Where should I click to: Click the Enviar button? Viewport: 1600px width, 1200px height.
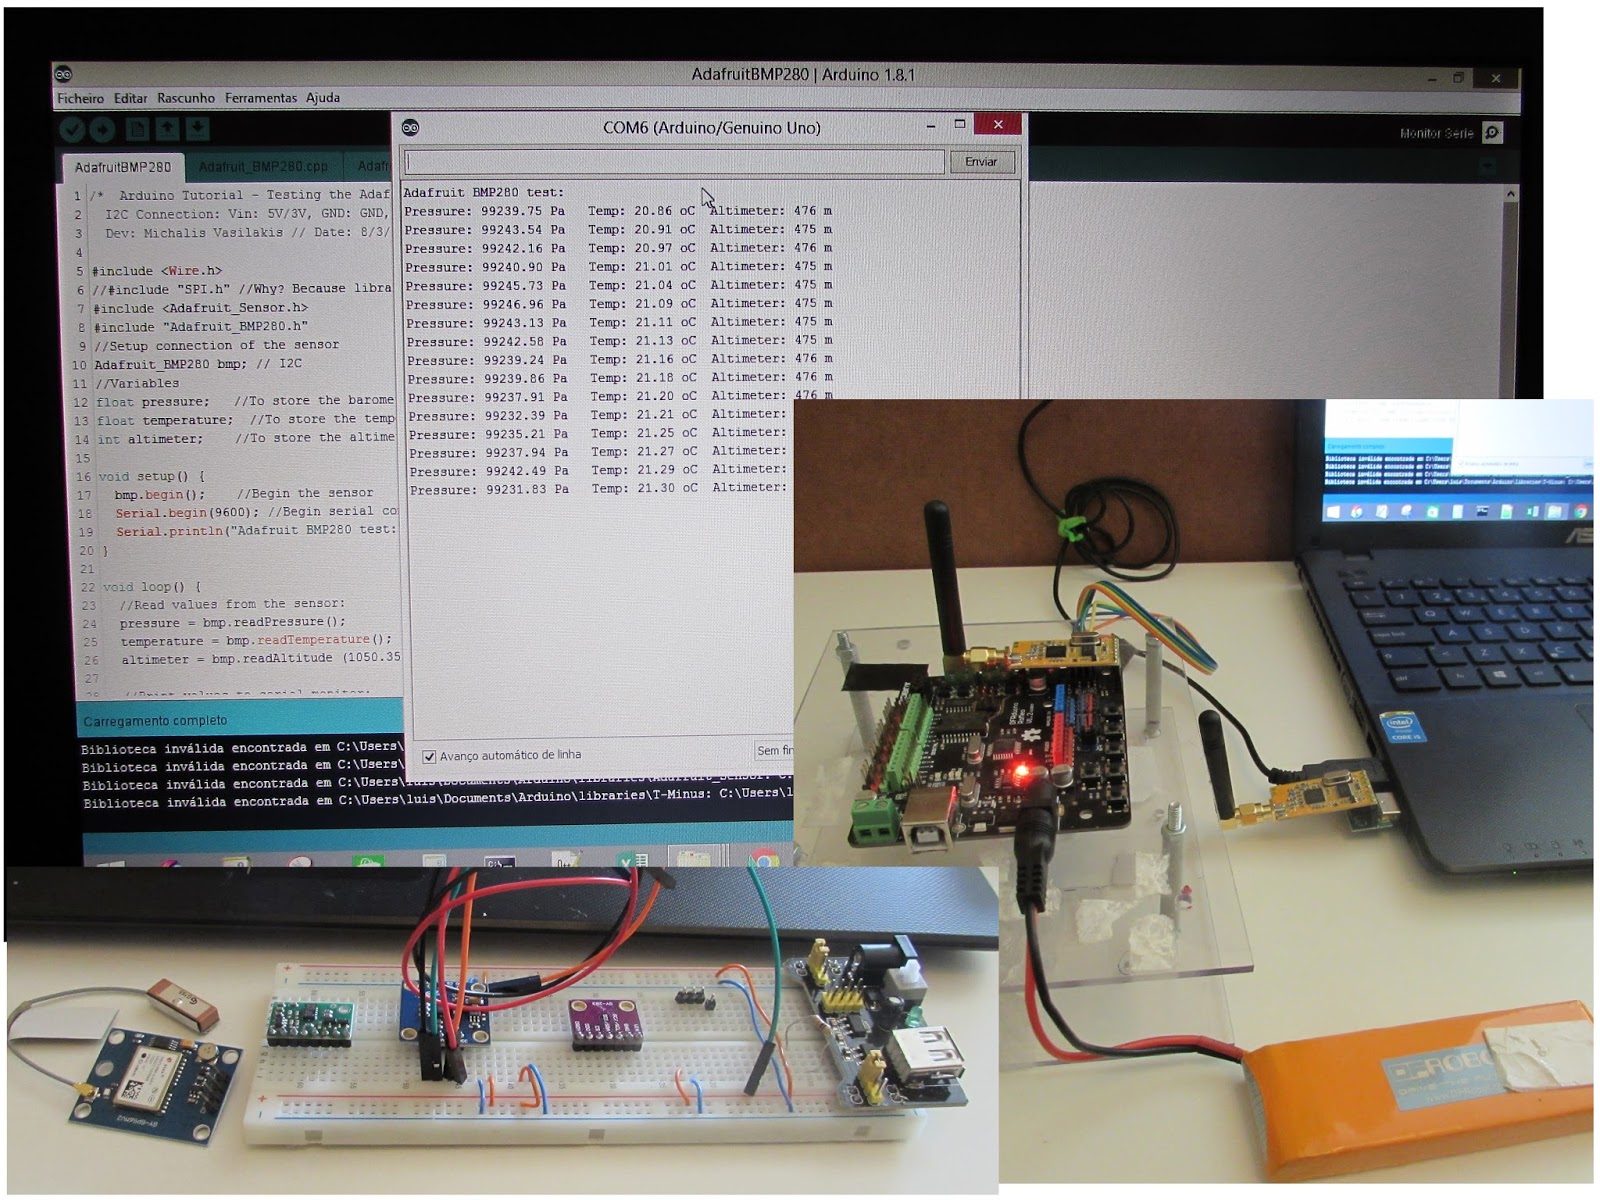[981, 161]
